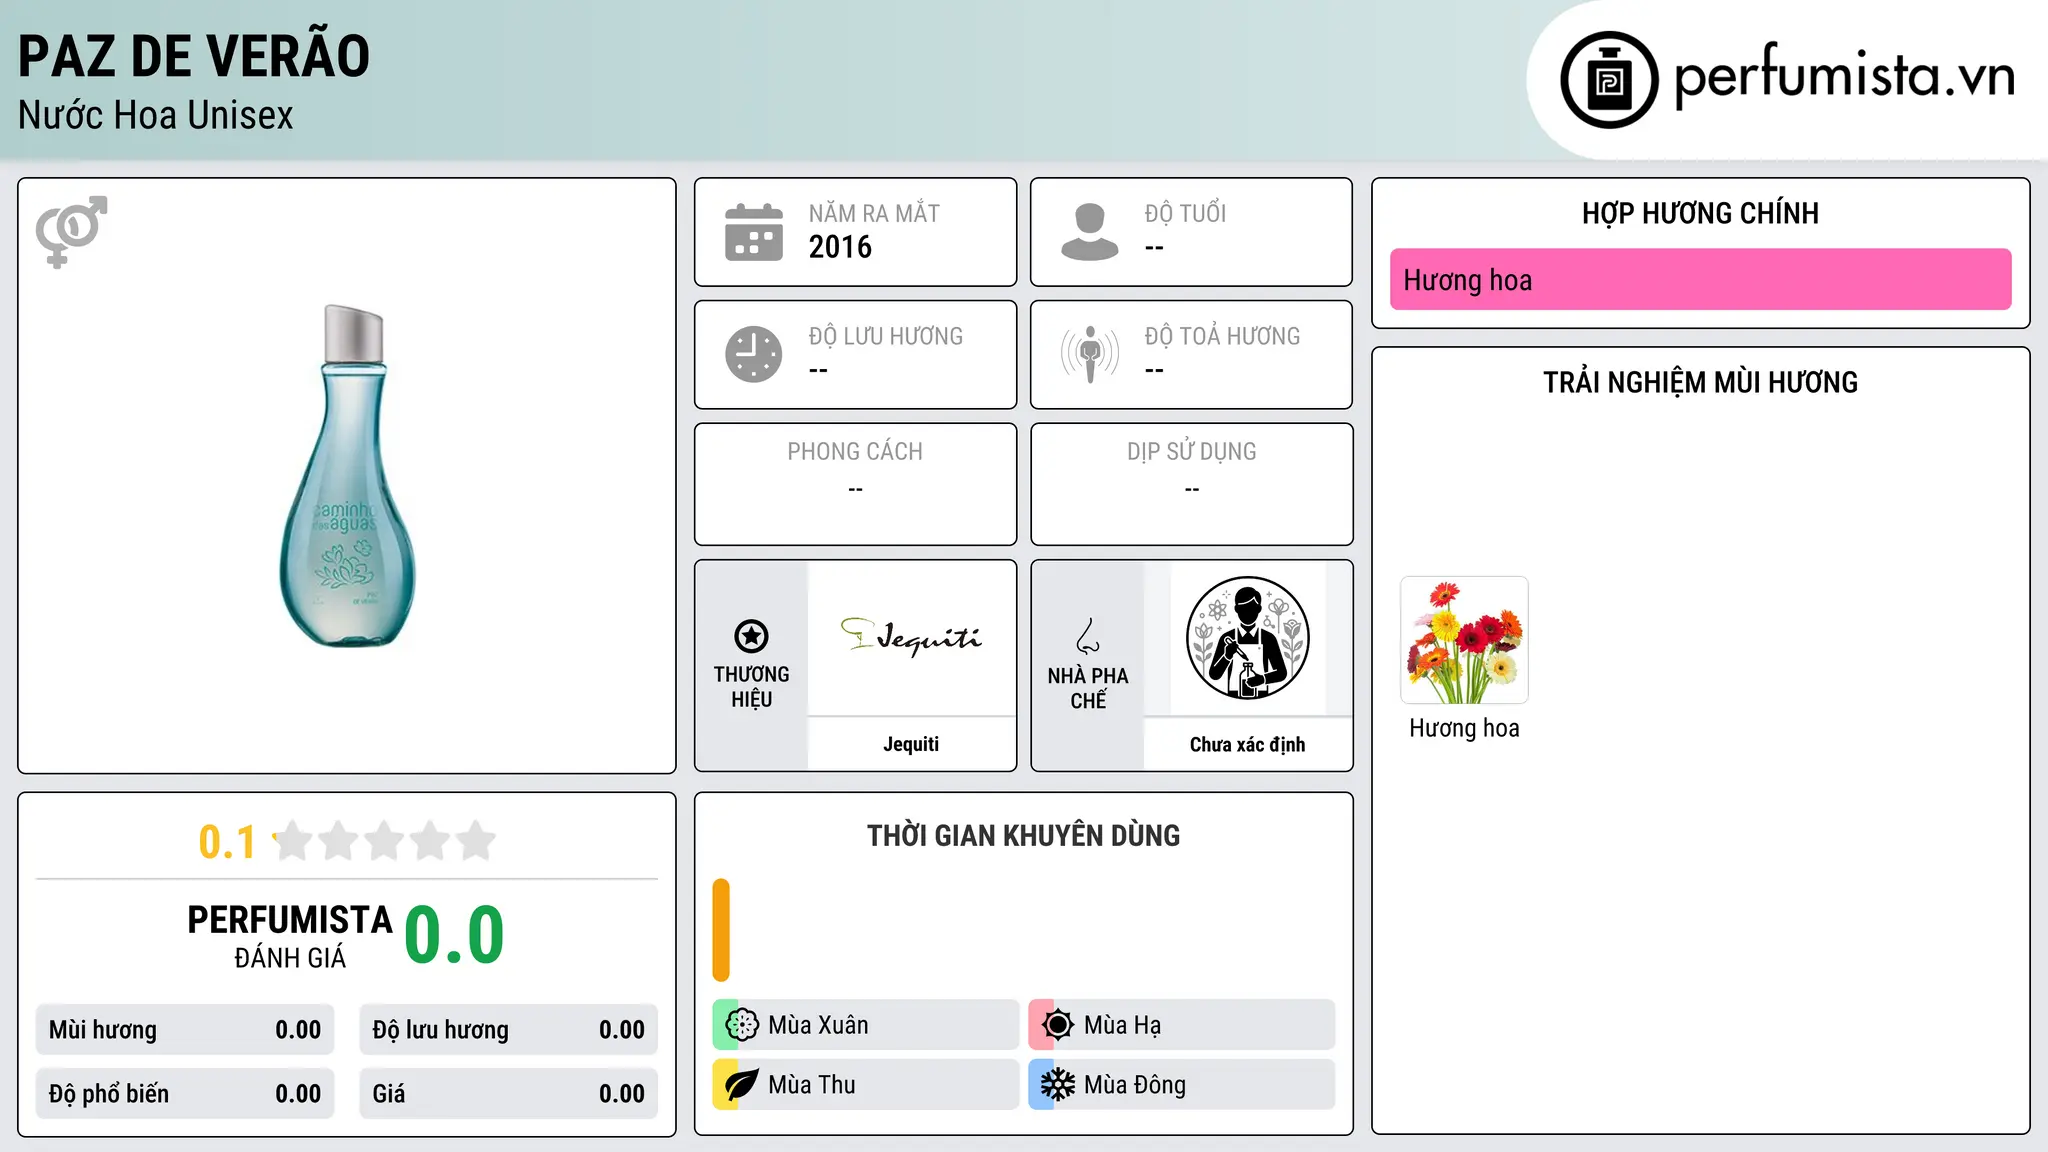The height and width of the screenshot is (1152, 2048).
Task: Click the snowflake icon for Mùa Đông
Action: tap(1058, 1085)
